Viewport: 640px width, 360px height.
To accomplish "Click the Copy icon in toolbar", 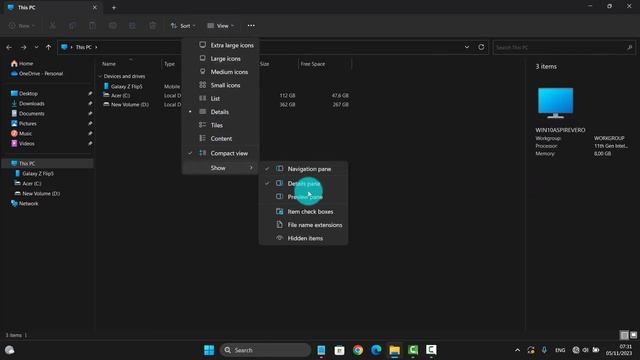I will coord(73,26).
